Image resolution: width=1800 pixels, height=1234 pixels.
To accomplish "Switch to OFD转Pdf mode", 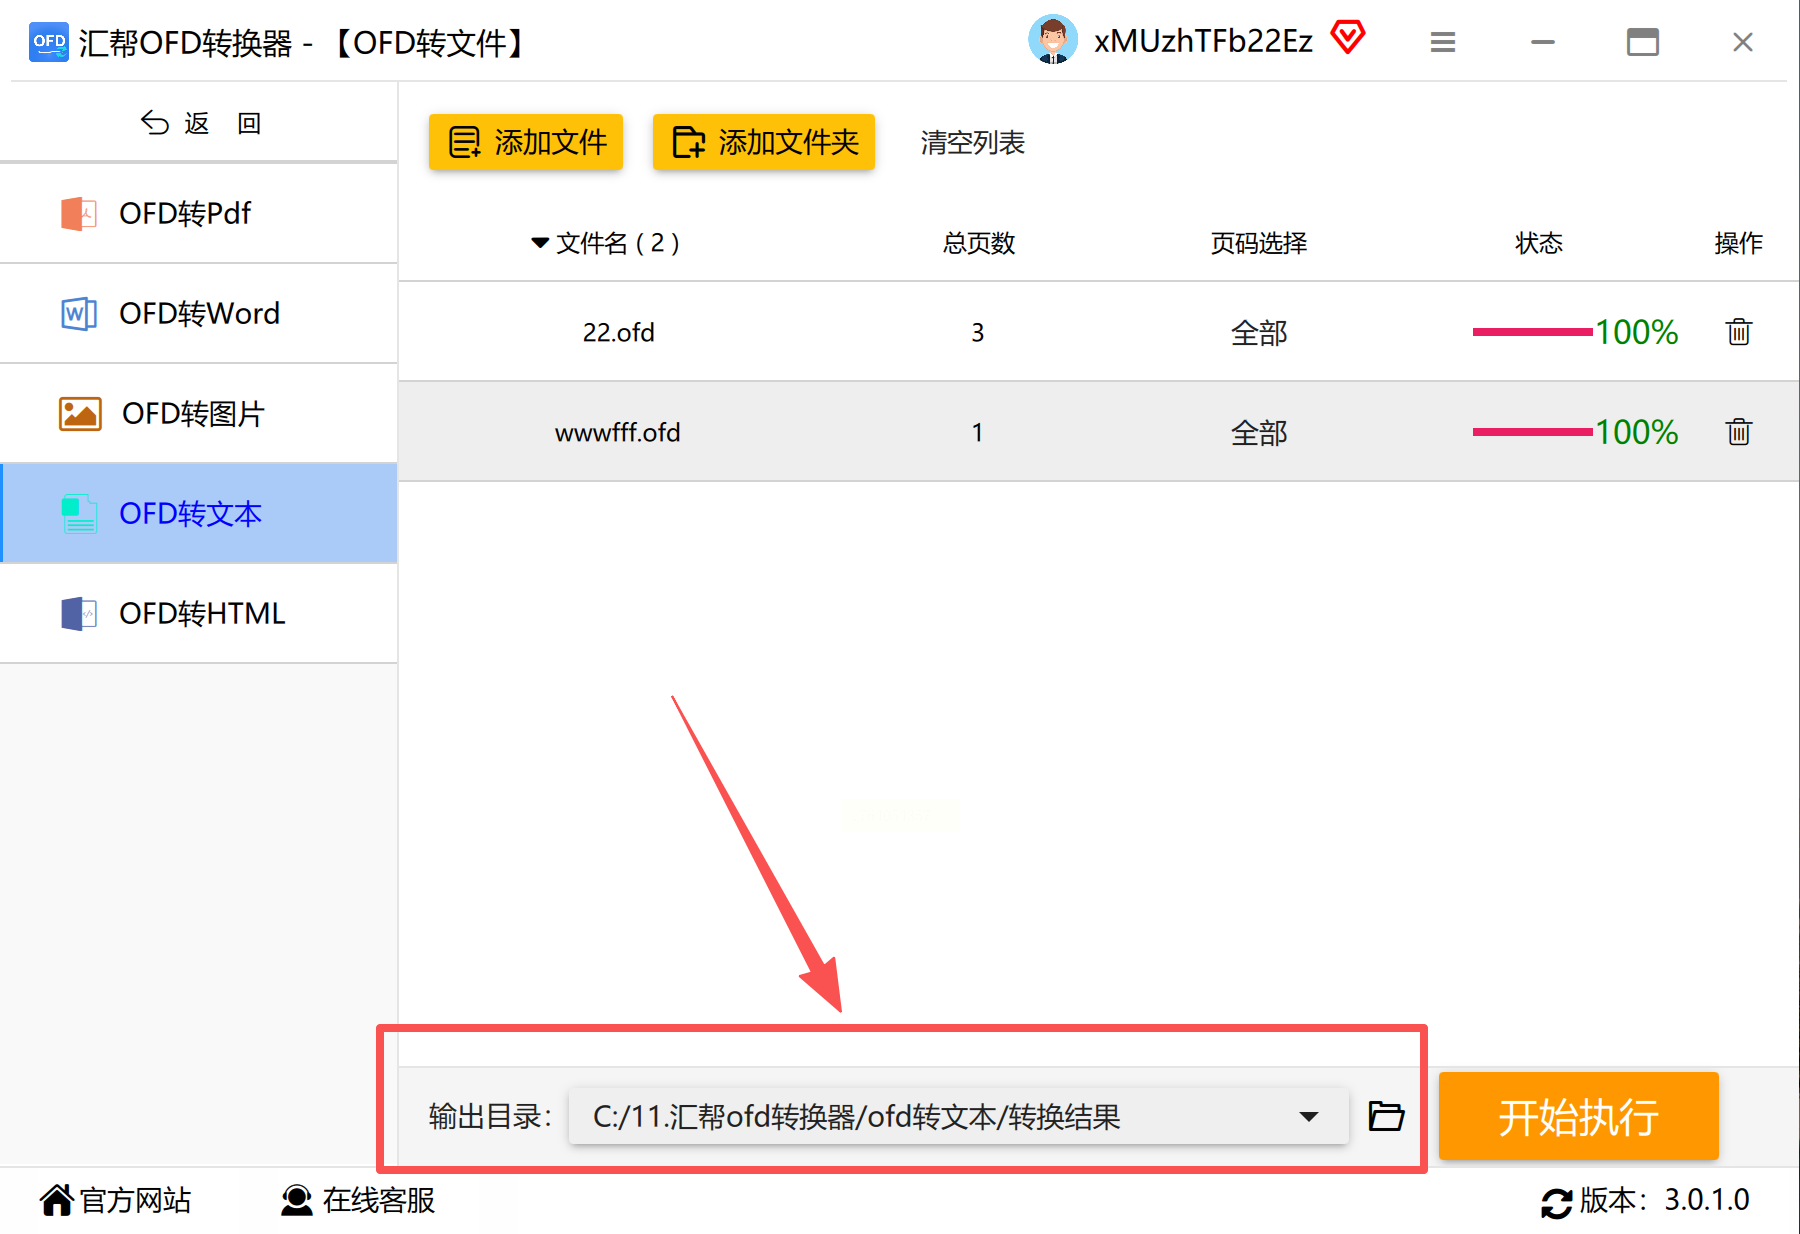I will click(x=199, y=213).
